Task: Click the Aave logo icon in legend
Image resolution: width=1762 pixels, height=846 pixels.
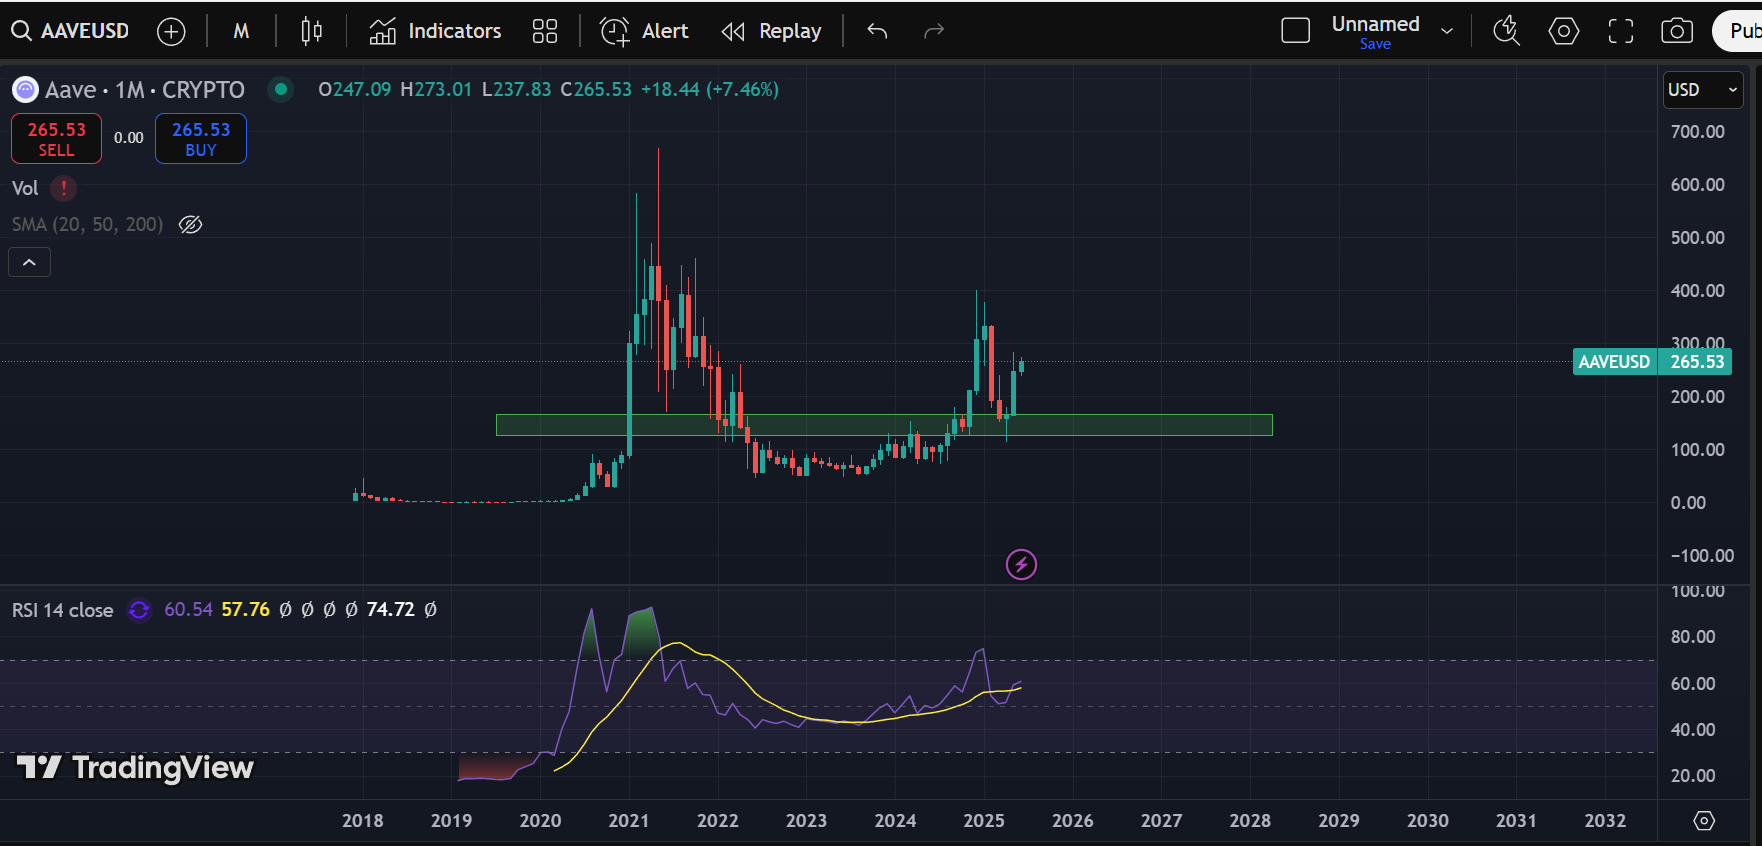Action: (x=25, y=90)
